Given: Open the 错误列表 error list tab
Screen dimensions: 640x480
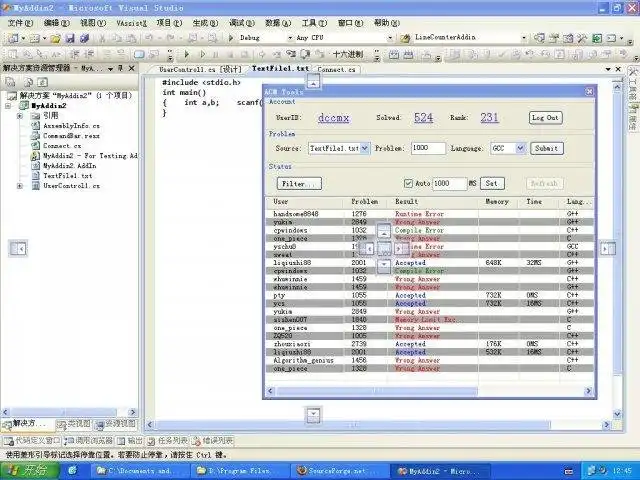Looking at the screenshot, I should (213, 441).
